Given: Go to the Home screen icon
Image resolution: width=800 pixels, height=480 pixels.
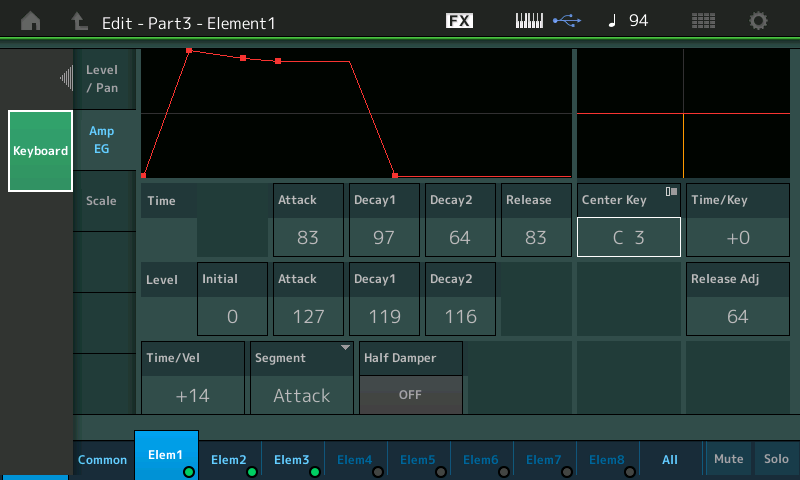Looking at the screenshot, I should pyautogui.click(x=31, y=21).
